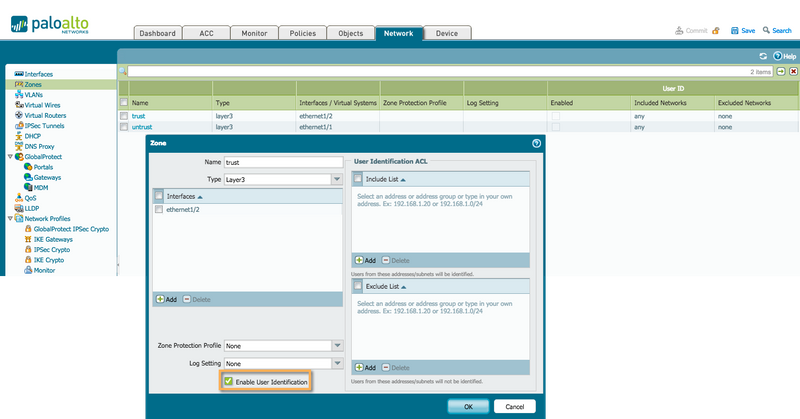800x419 pixels.
Task: Click the zone Name input field
Action: click(x=283, y=162)
